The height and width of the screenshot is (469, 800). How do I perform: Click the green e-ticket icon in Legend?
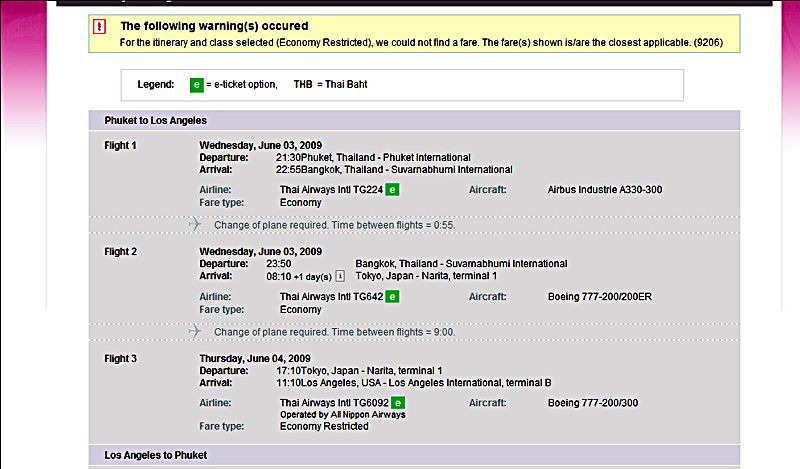point(196,85)
